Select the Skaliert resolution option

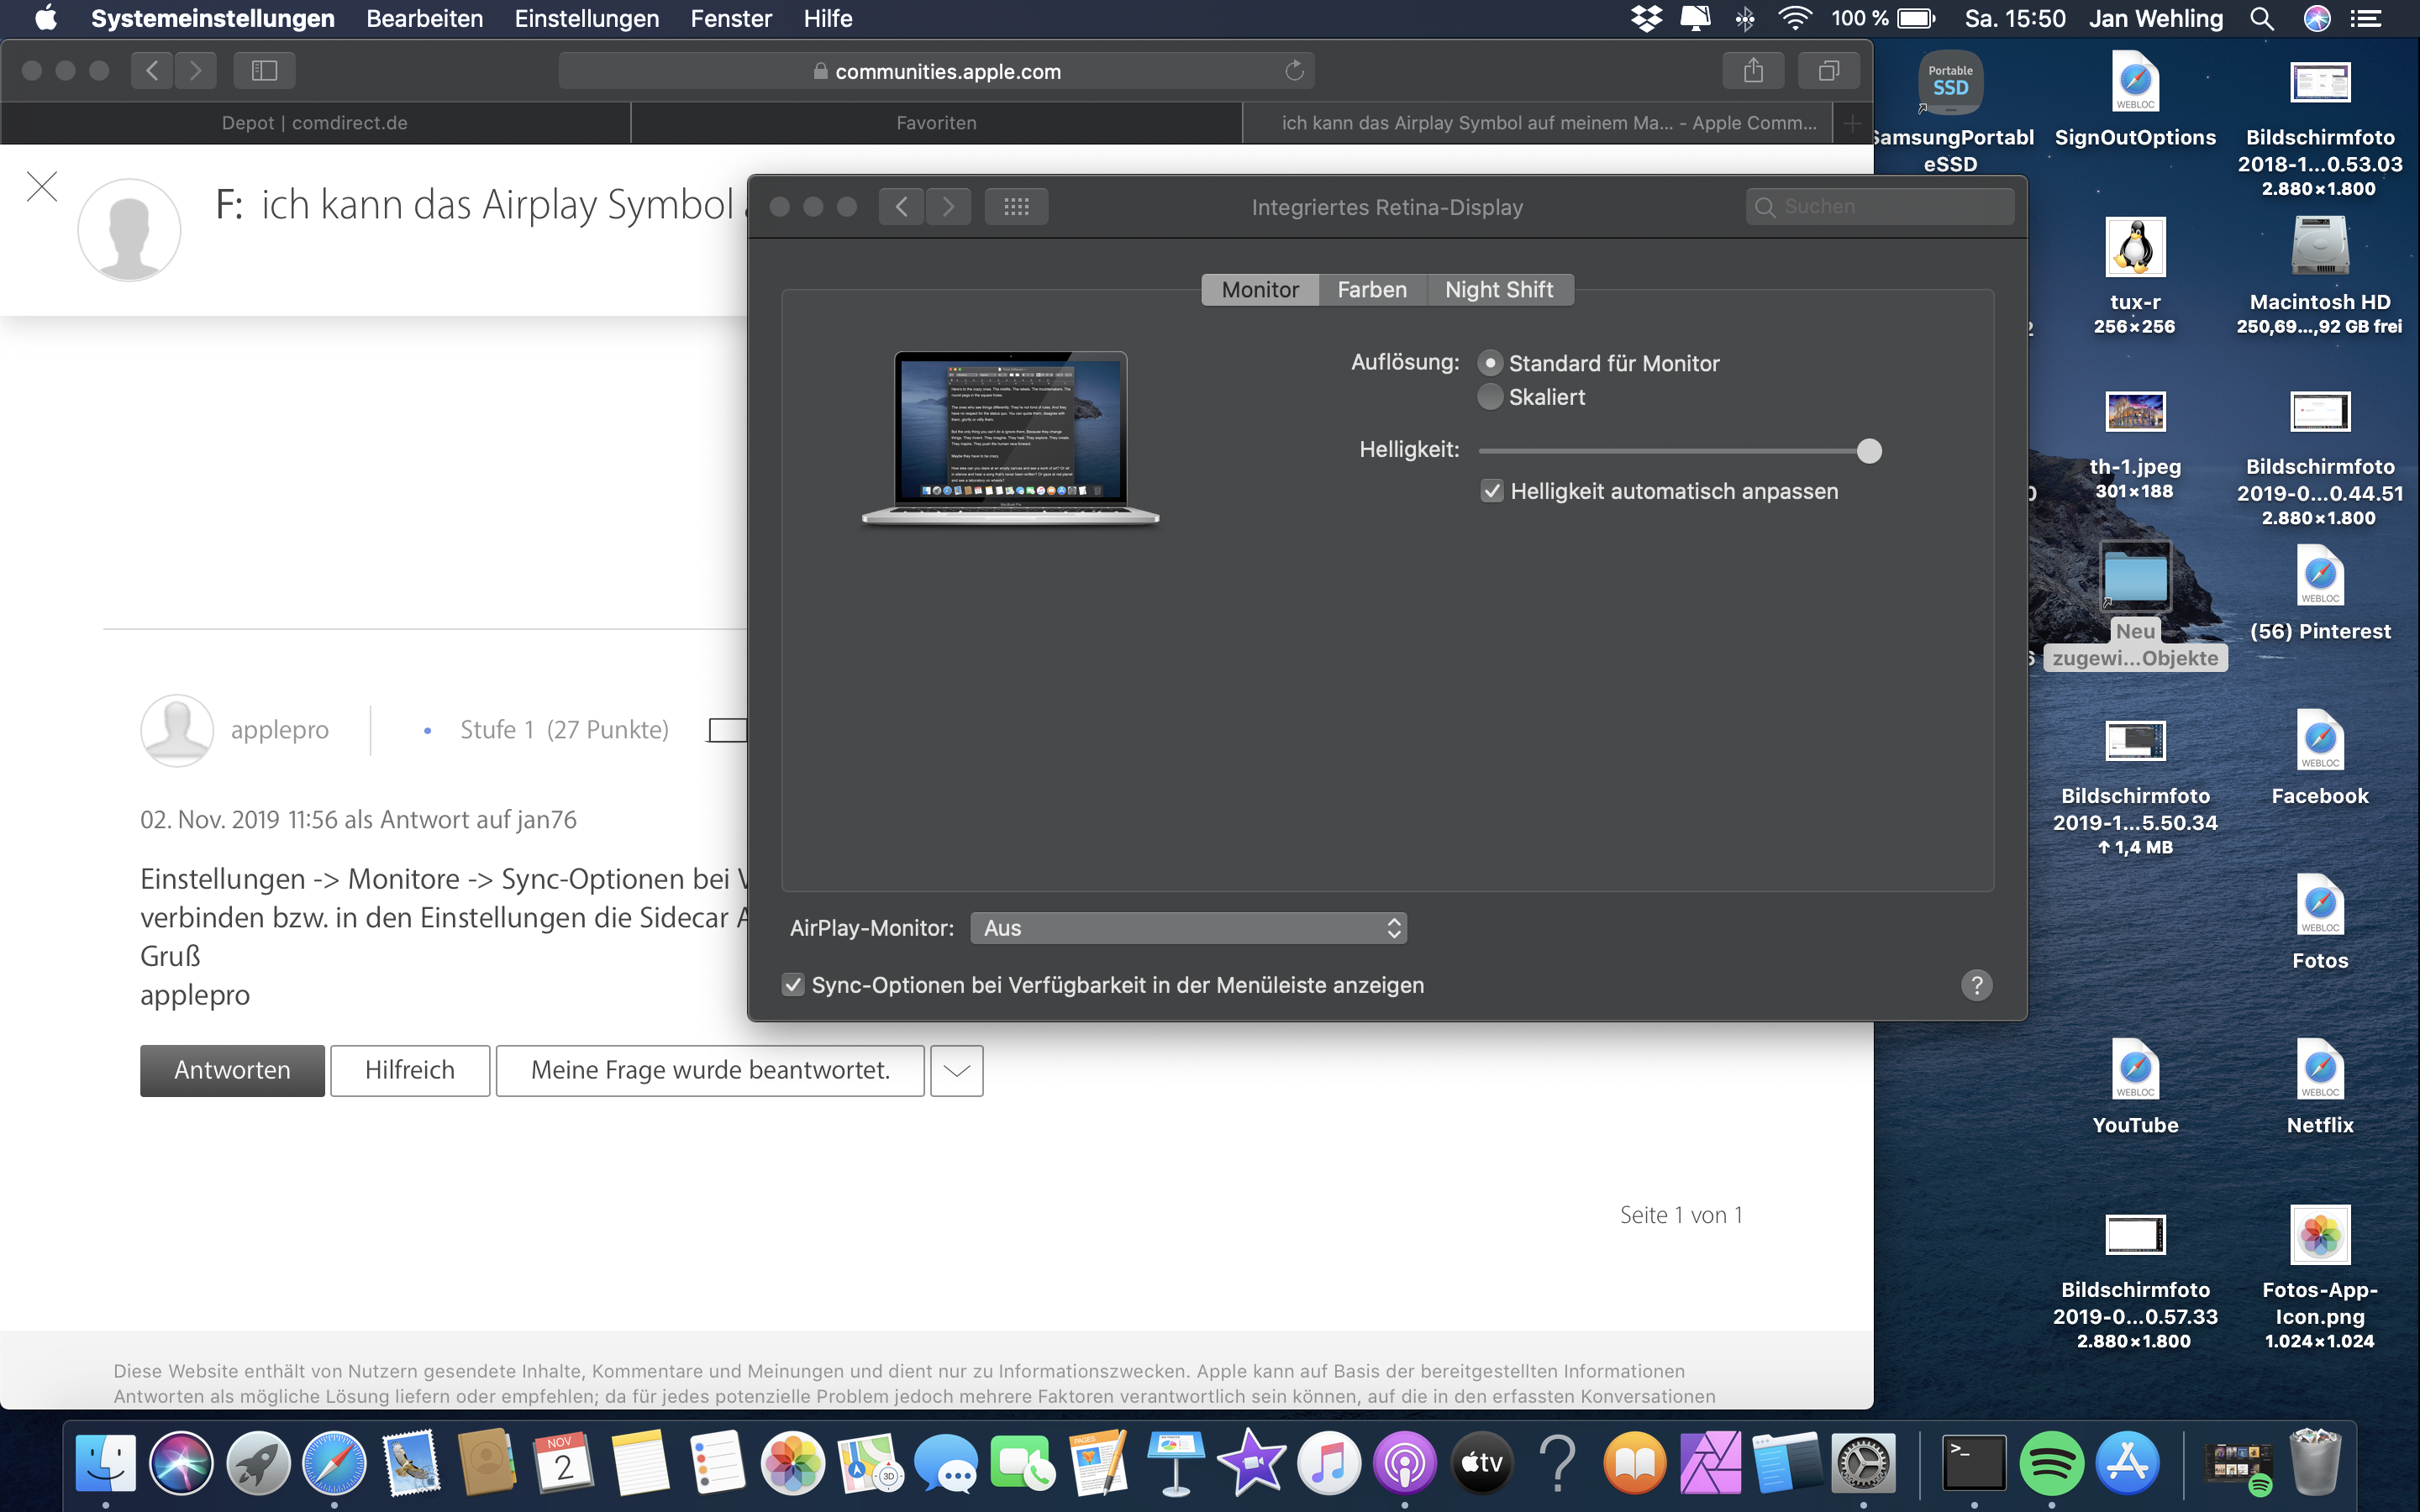click(1490, 397)
